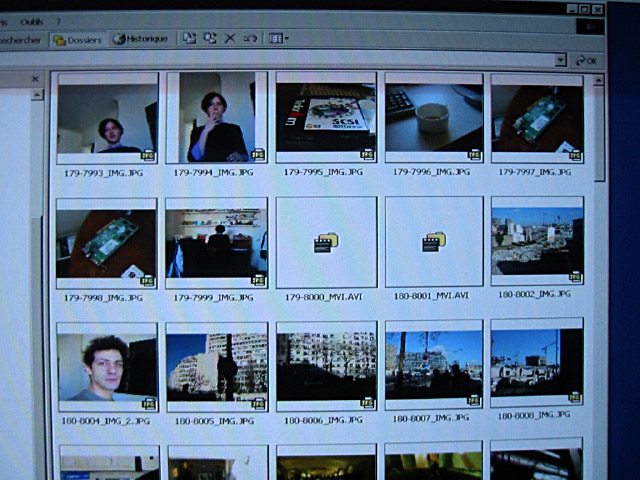Click JPG badge on 180-8004_IMG_2.JPG thumbnail
The image size is (640, 480).
[x=149, y=404]
